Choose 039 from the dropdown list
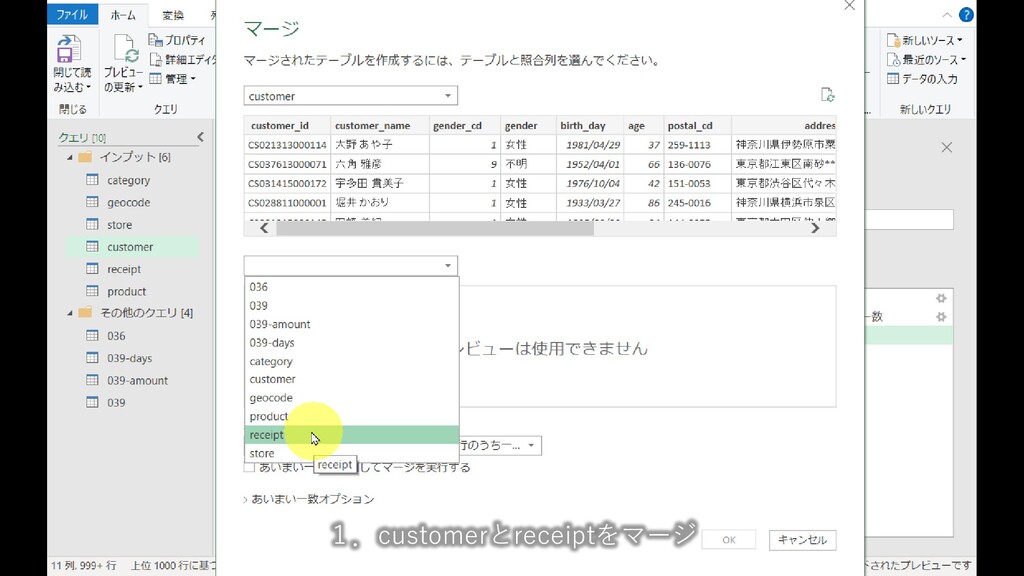The height and width of the screenshot is (576, 1024). pyautogui.click(x=351, y=306)
